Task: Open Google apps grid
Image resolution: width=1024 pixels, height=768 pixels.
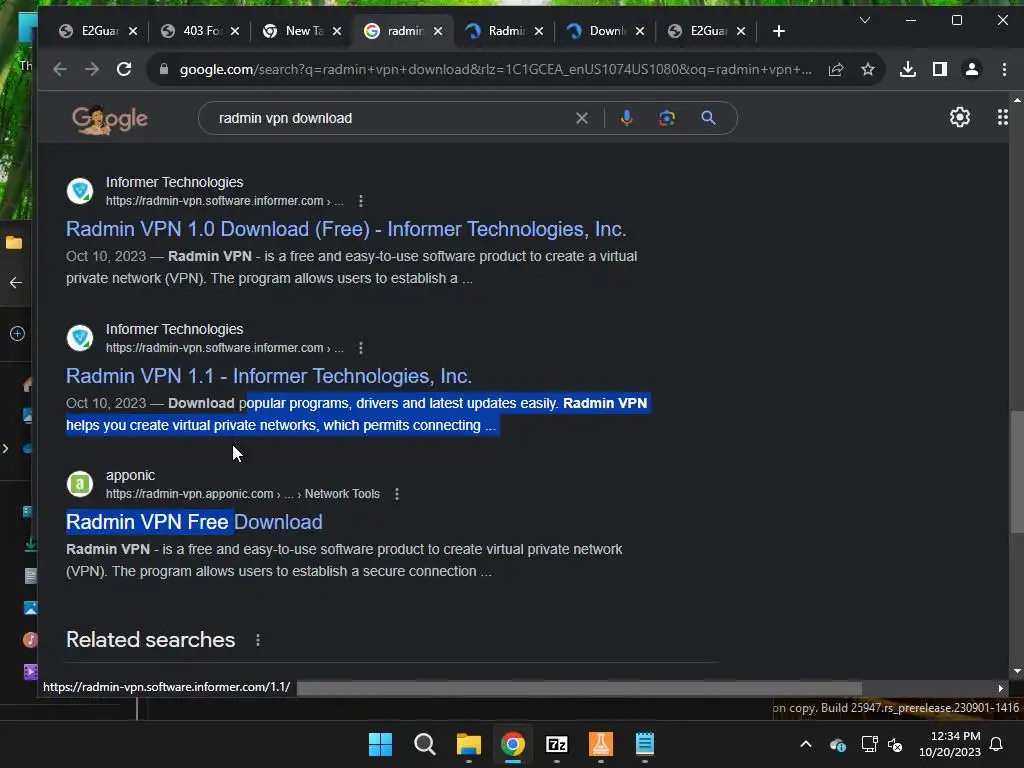Action: click(1002, 118)
